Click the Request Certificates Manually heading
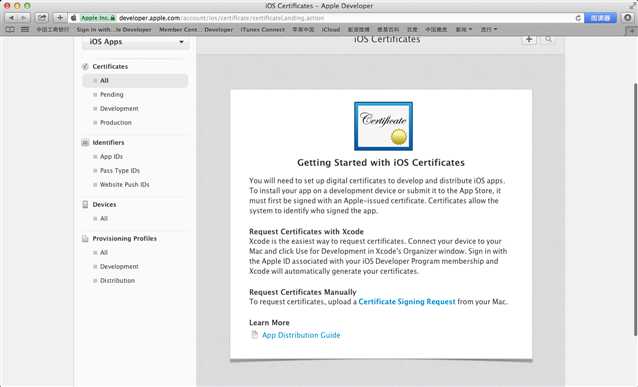The width and height of the screenshot is (638, 387). click(x=303, y=292)
